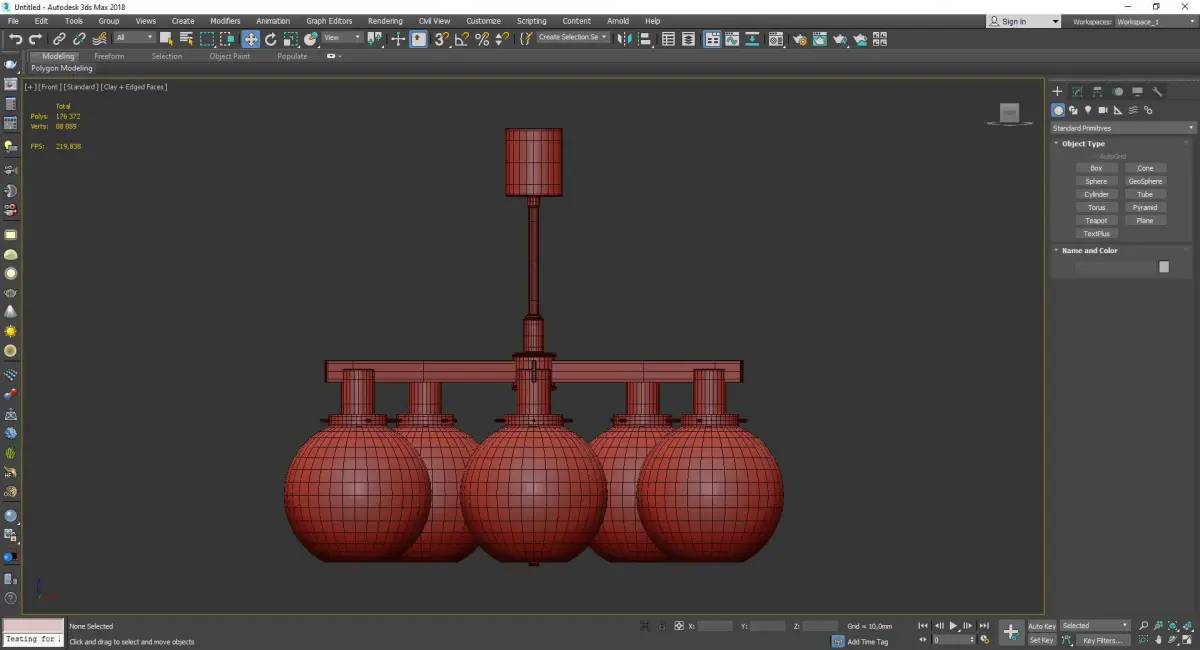Toggle Angle Snap on
Image resolution: width=1200 pixels, height=650 pixels.
461,39
